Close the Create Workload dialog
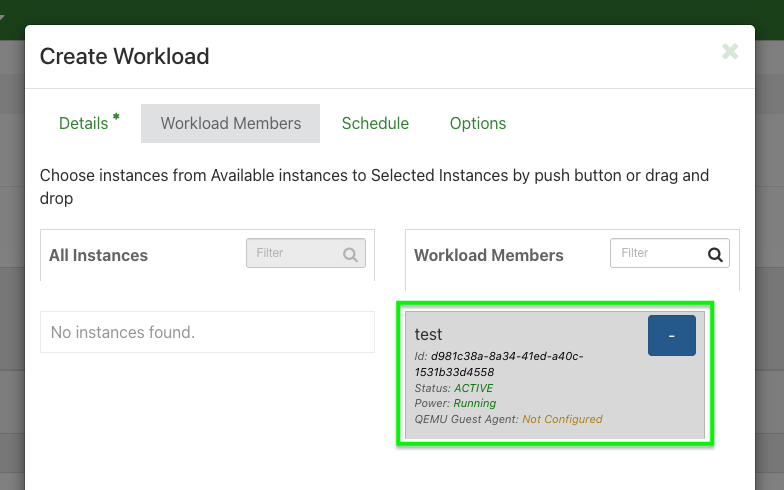The height and width of the screenshot is (490, 784). pyautogui.click(x=730, y=52)
